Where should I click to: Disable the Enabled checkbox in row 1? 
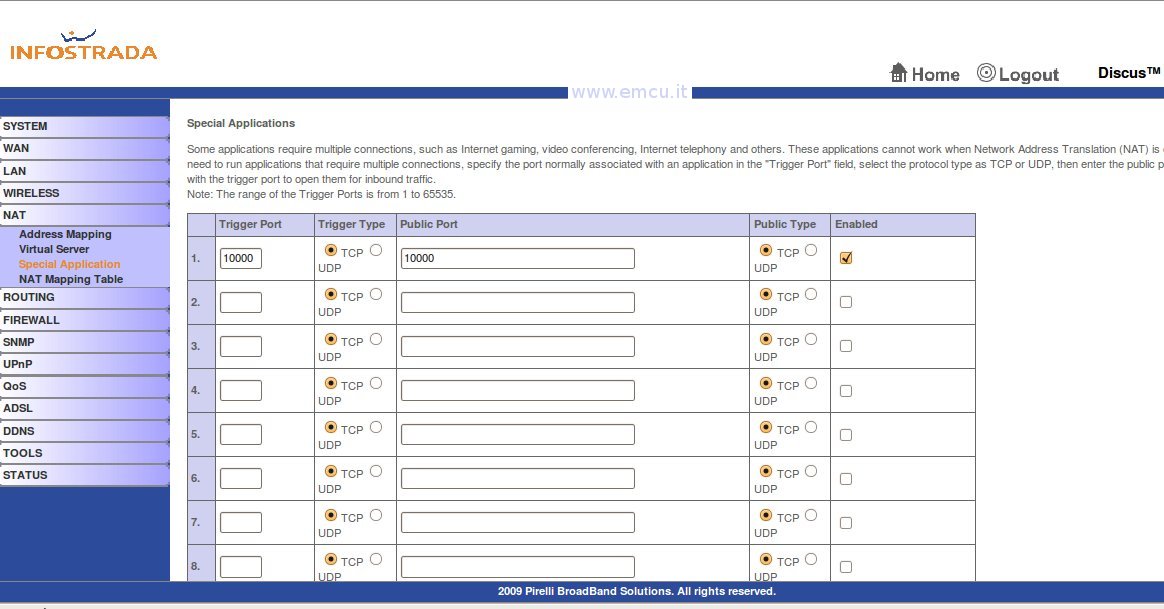click(x=846, y=258)
